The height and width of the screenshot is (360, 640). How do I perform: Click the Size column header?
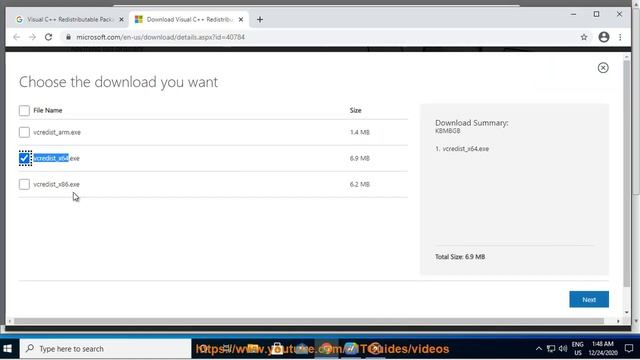pos(355,110)
